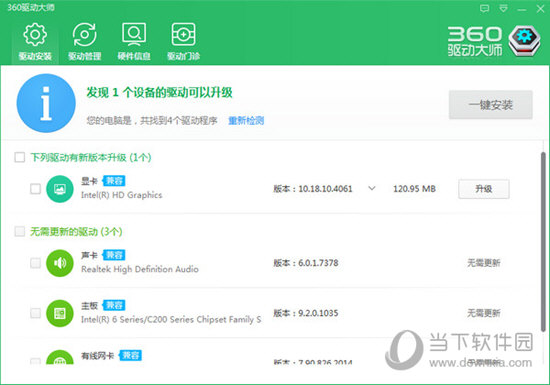This screenshot has width=550, height=385.
Task: Click Intel(R) 6 Series/C200 Chipset text
Action: coord(171,319)
